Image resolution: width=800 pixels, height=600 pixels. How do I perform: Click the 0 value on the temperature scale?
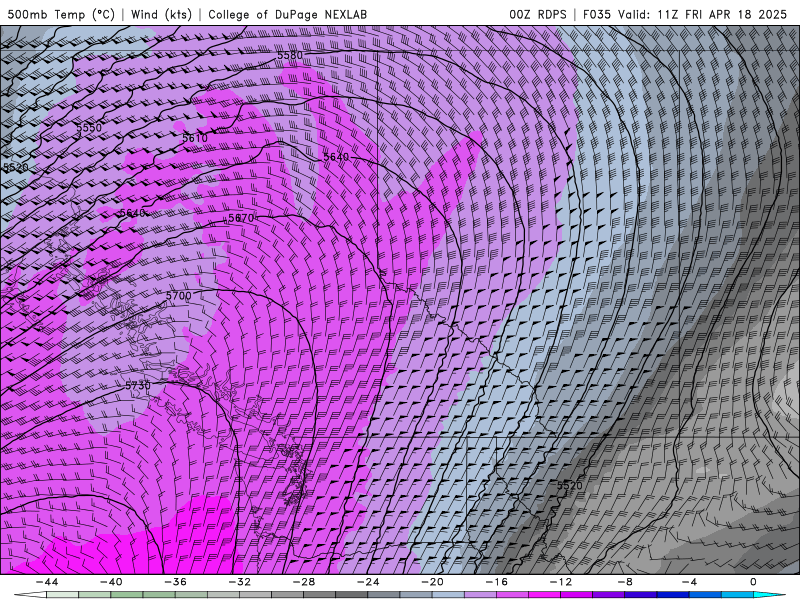click(x=753, y=582)
